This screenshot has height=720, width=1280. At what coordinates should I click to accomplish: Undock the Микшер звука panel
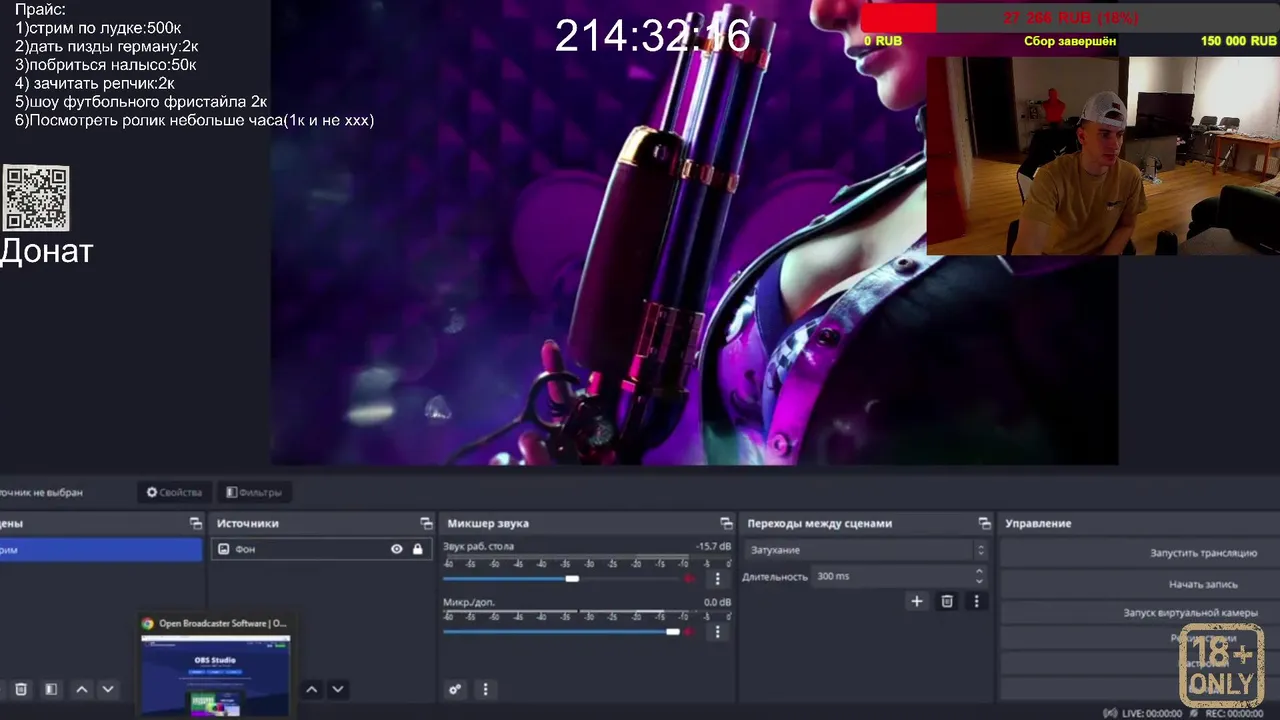tap(726, 523)
